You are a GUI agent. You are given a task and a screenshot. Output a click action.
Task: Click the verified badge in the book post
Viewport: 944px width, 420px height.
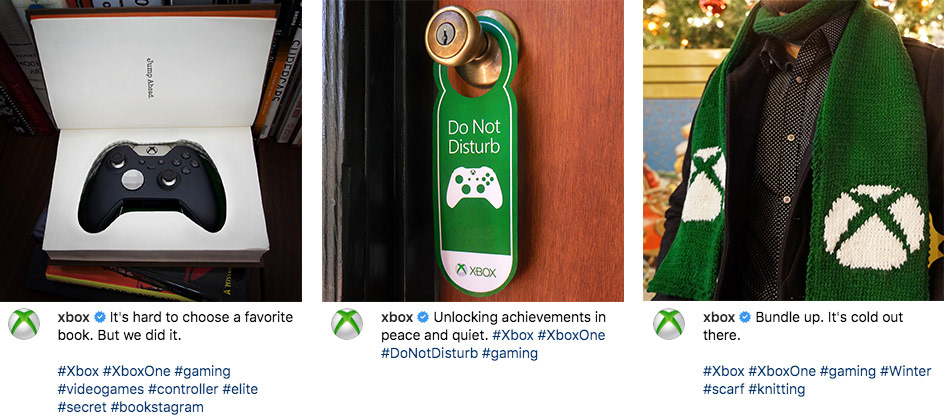click(100, 317)
